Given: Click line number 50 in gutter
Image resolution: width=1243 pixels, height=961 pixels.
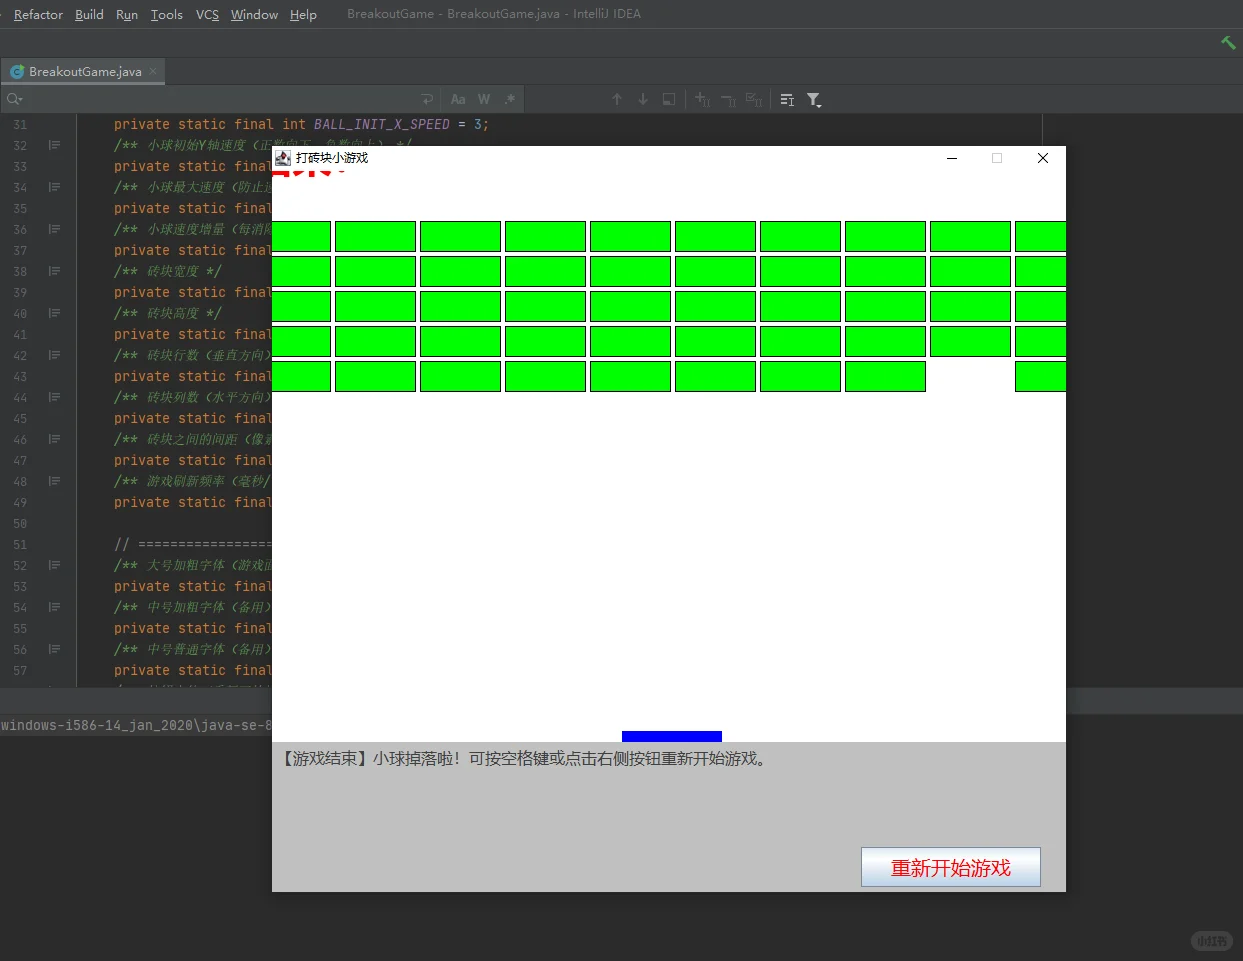Looking at the screenshot, I should point(20,524).
